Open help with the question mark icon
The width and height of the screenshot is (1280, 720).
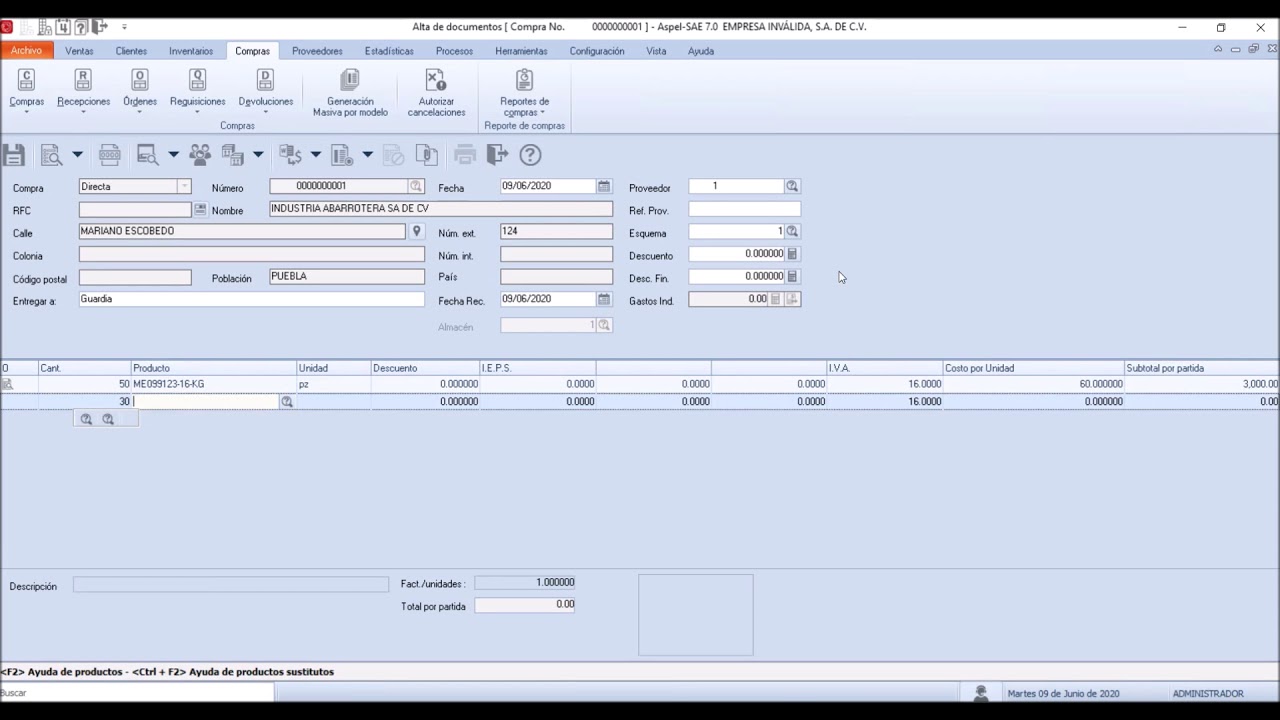point(530,155)
